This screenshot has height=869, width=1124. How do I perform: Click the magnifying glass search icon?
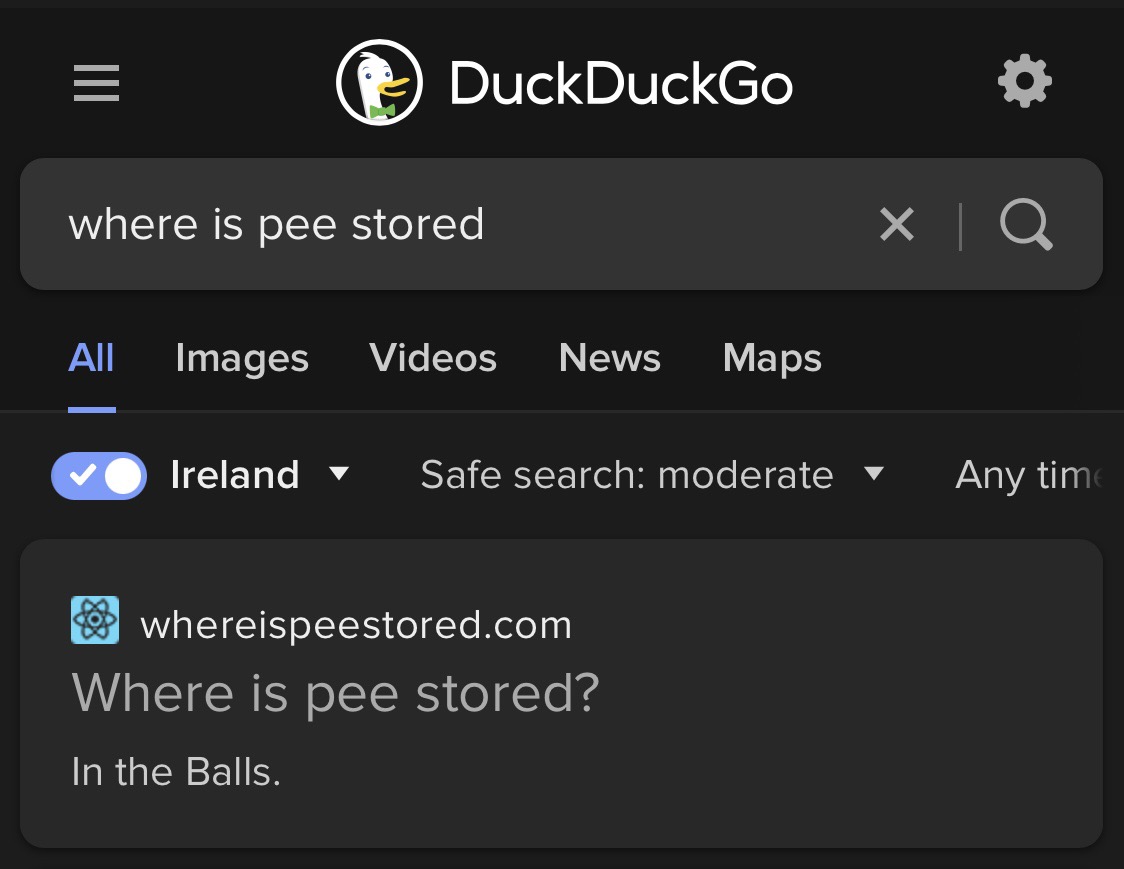coord(1026,225)
